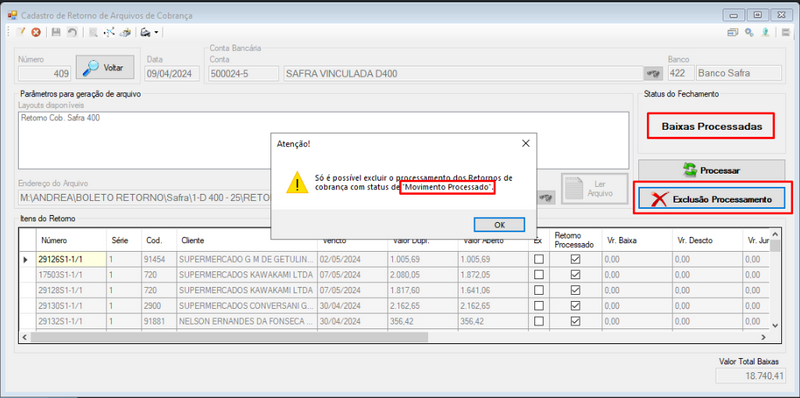This screenshot has width=800, height=398.
Task: Toggle Retorno Processado for row 29126S1-1/1
Action: (576, 259)
